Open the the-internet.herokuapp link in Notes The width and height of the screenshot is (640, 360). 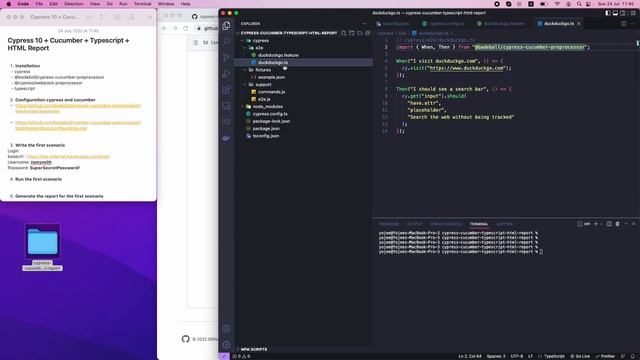tap(68, 156)
